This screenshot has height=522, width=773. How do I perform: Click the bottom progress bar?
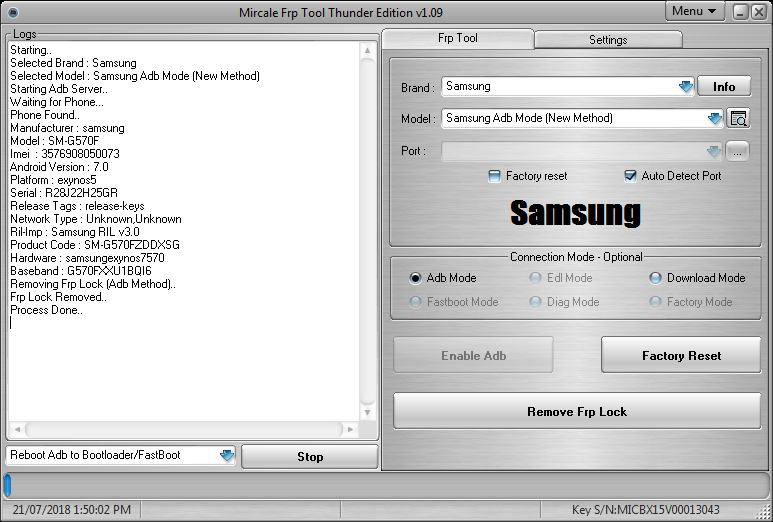click(386, 485)
